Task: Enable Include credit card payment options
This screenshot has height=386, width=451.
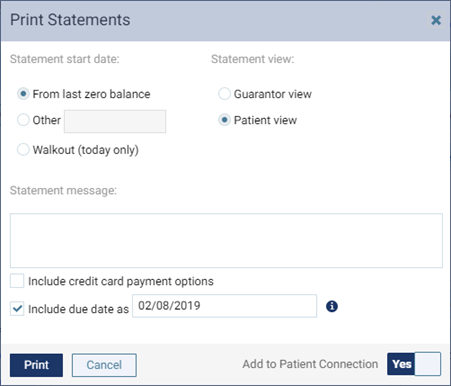Action: coord(17,281)
